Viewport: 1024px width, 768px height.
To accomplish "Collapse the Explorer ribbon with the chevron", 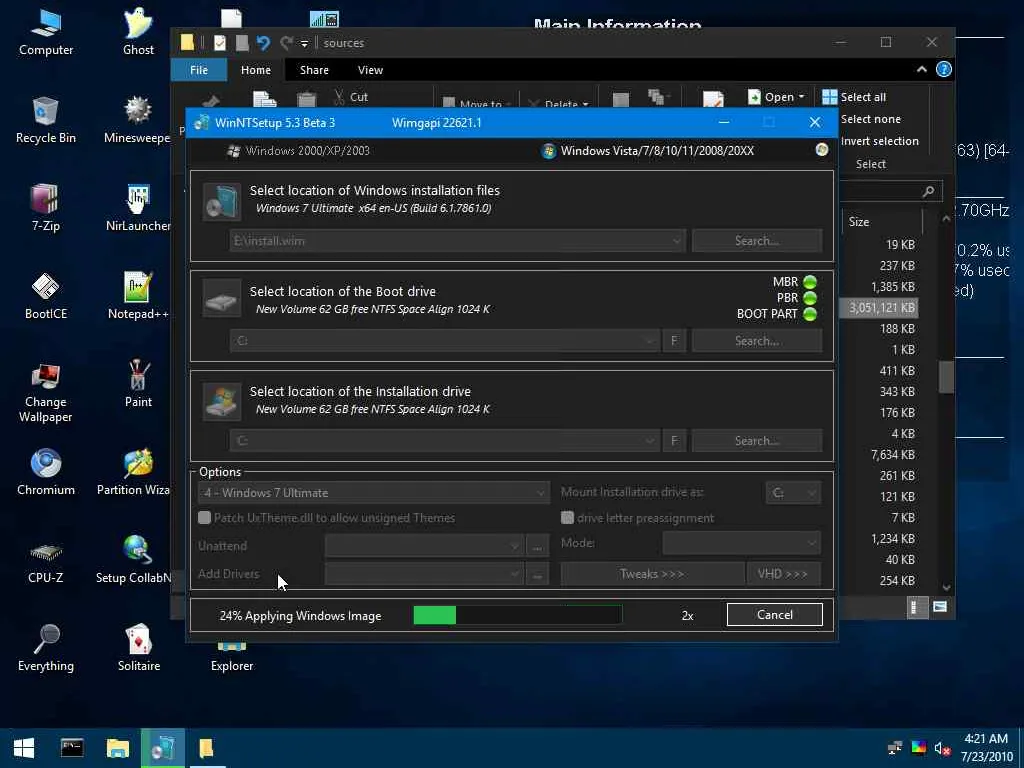I will click(x=921, y=69).
